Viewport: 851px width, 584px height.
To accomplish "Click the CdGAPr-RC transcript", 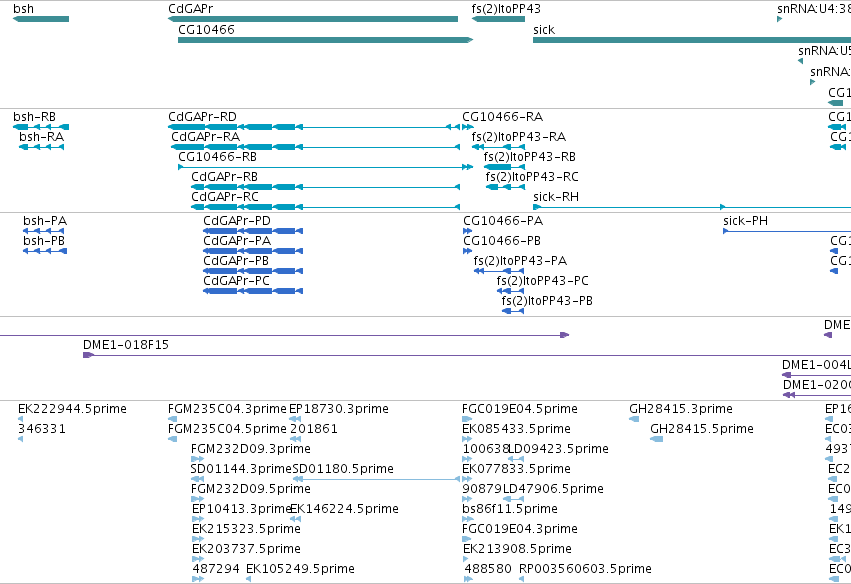I will [325, 207].
